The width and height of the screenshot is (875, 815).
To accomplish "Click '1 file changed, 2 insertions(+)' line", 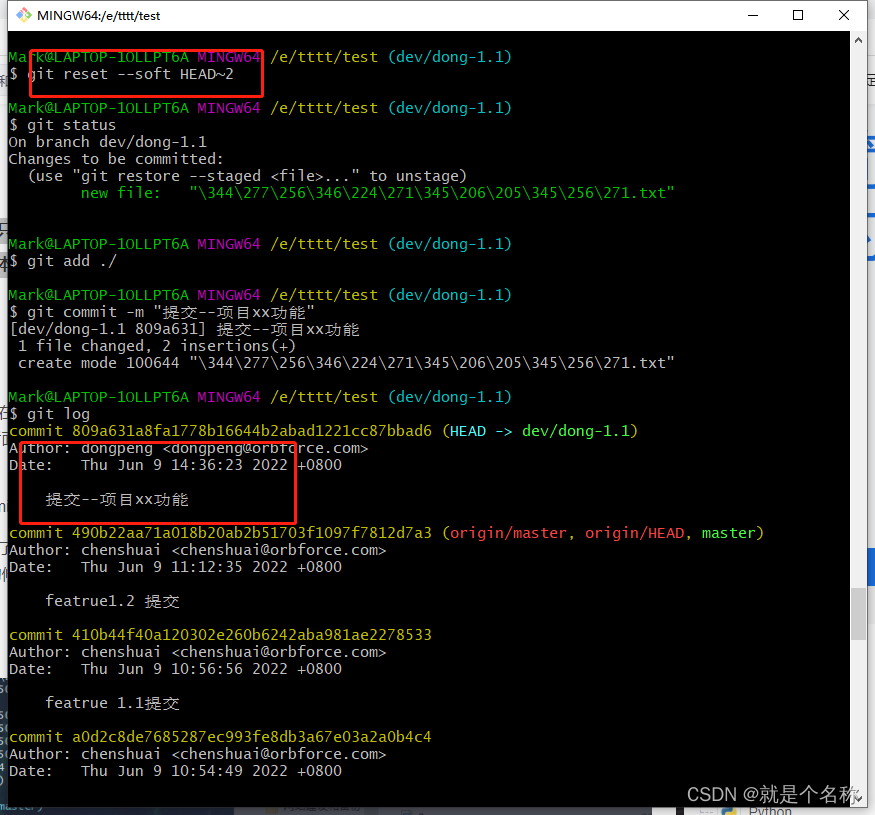I will point(157,346).
